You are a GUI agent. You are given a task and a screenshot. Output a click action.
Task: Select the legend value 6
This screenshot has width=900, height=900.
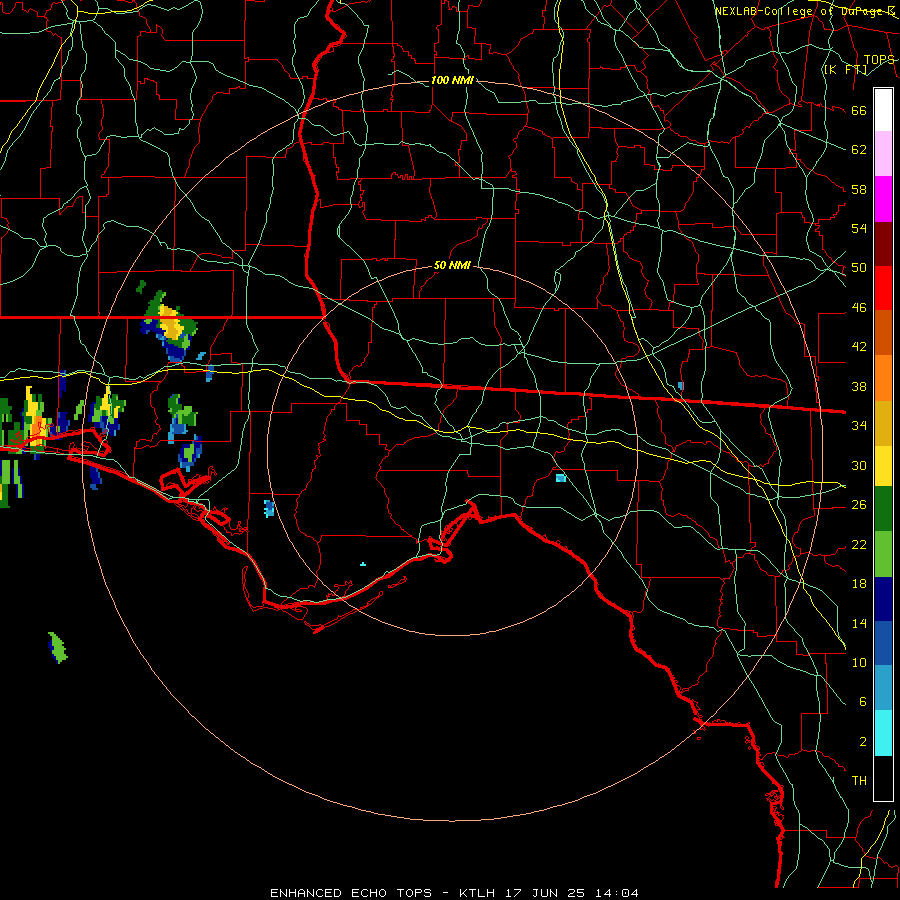(862, 701)
